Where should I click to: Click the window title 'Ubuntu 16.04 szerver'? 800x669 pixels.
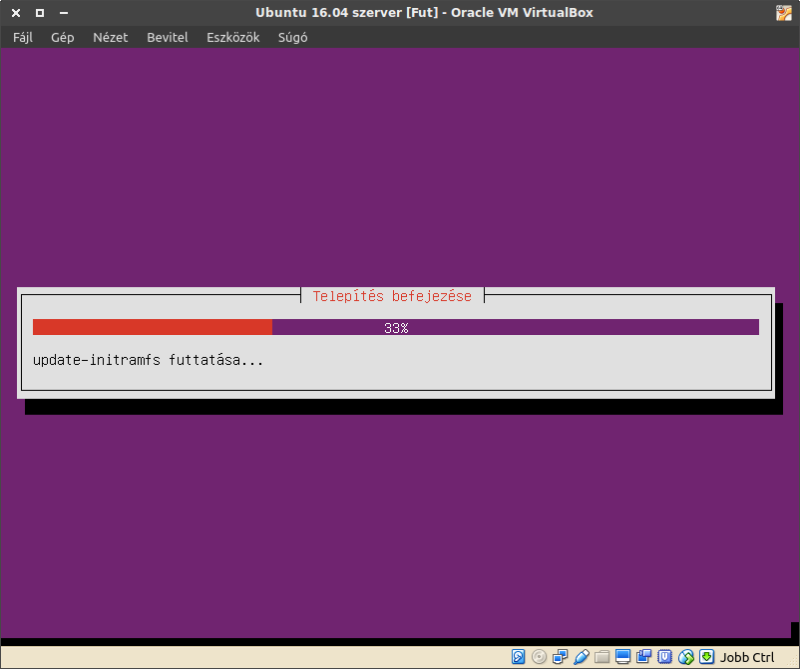click(x=329, y=13)
